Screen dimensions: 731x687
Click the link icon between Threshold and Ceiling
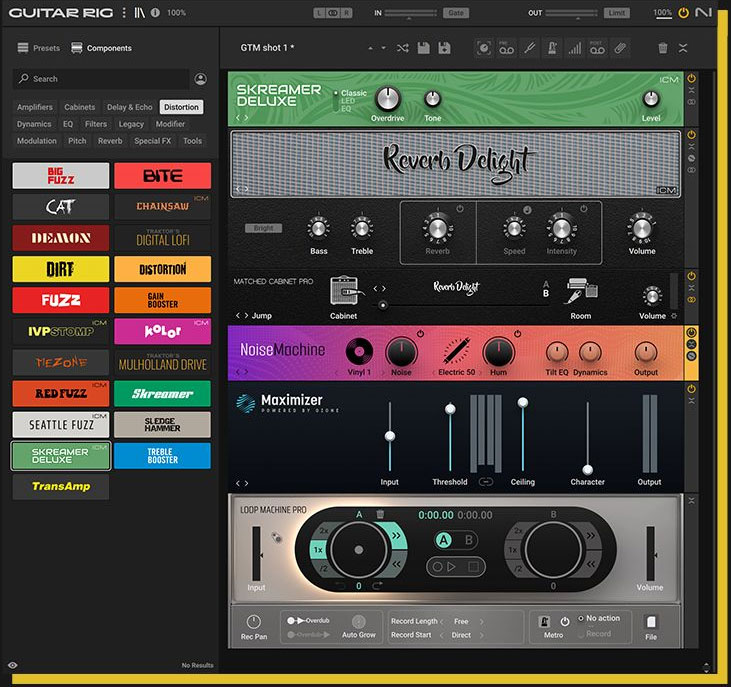point(486,481)
